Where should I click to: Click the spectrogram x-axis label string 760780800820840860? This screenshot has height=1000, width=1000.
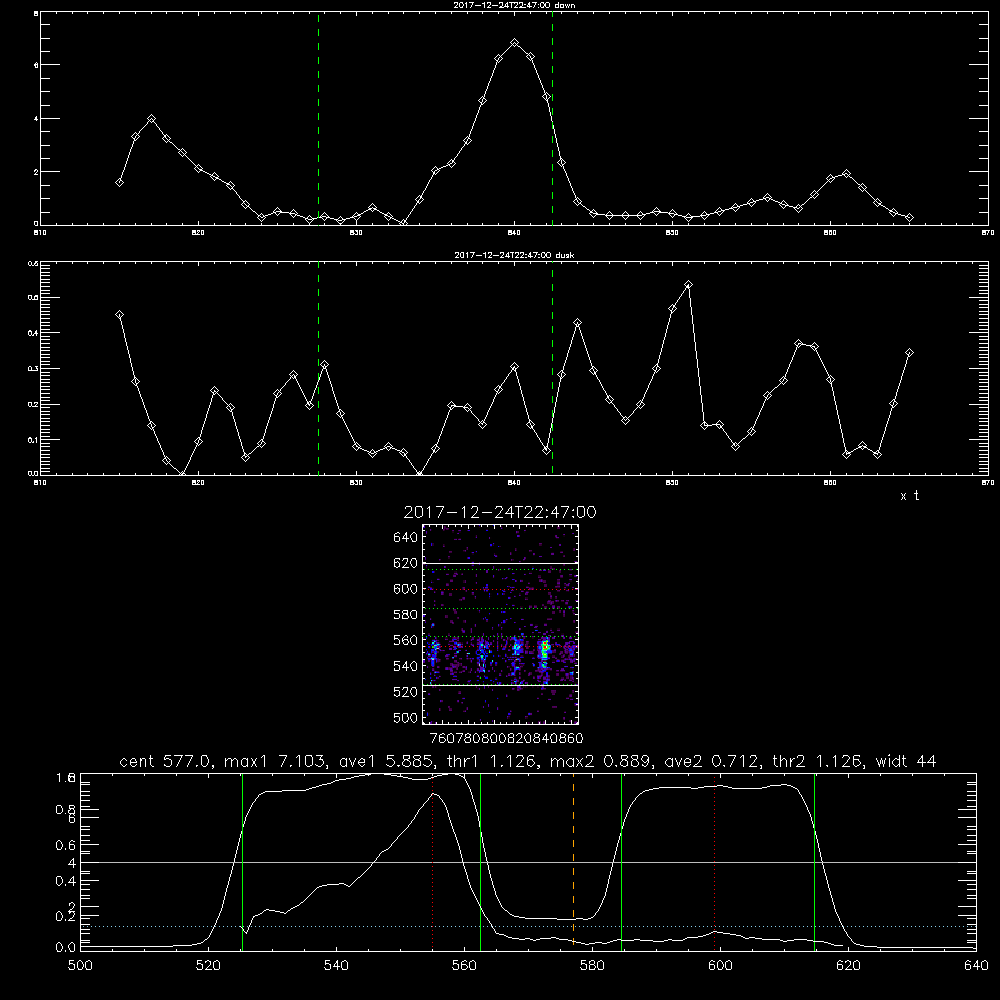(x=506, y=739)
